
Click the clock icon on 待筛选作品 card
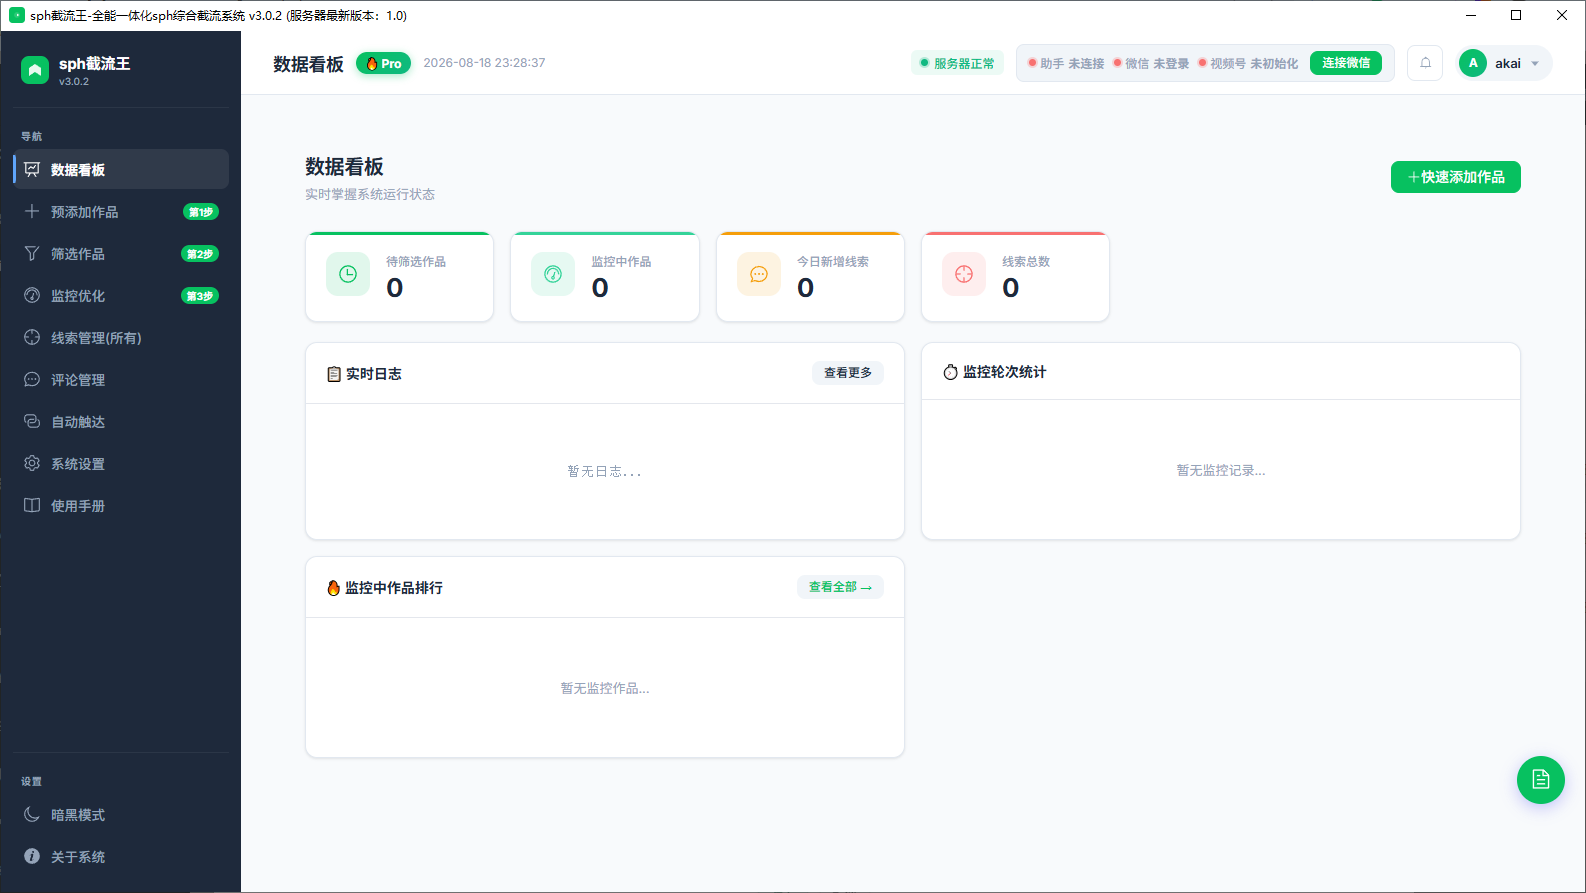tap(348, 274)
